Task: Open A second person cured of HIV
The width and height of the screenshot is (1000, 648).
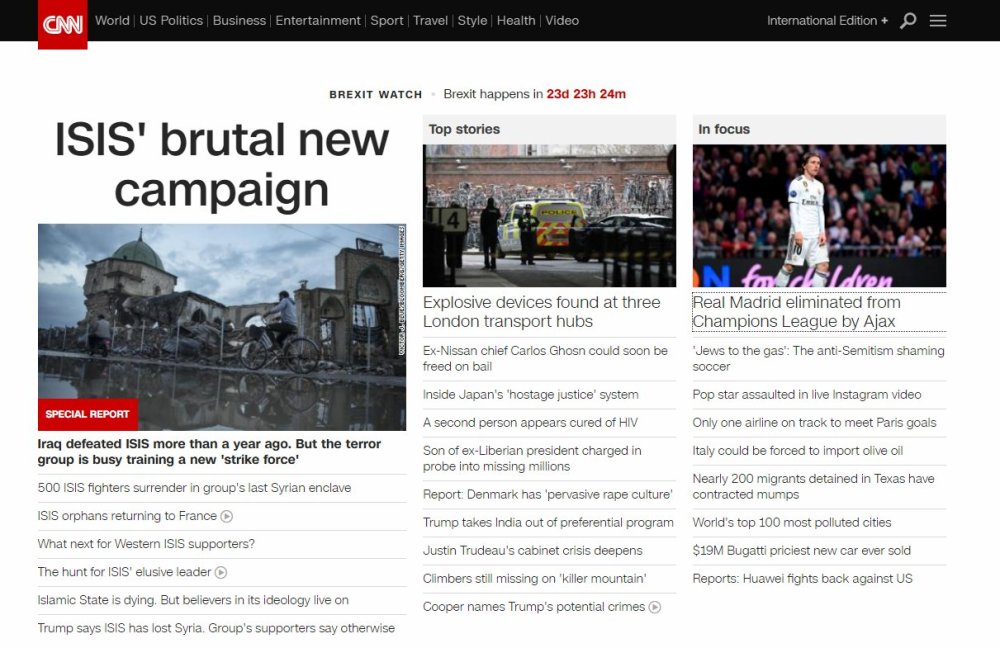Action: 530,423
